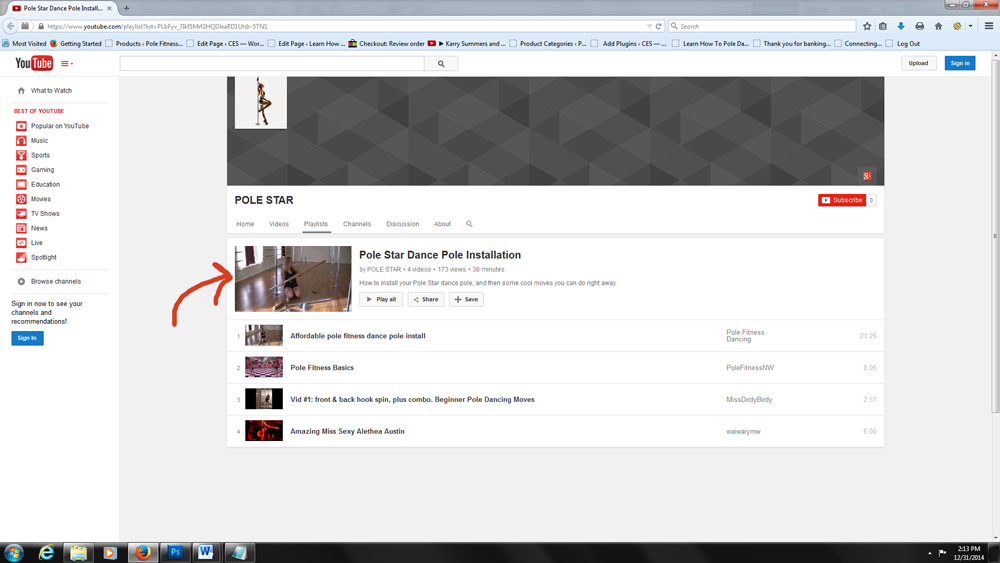Select the Playlists tab
The height and width of the screenshot is (563, 1000).
point(316,224)
